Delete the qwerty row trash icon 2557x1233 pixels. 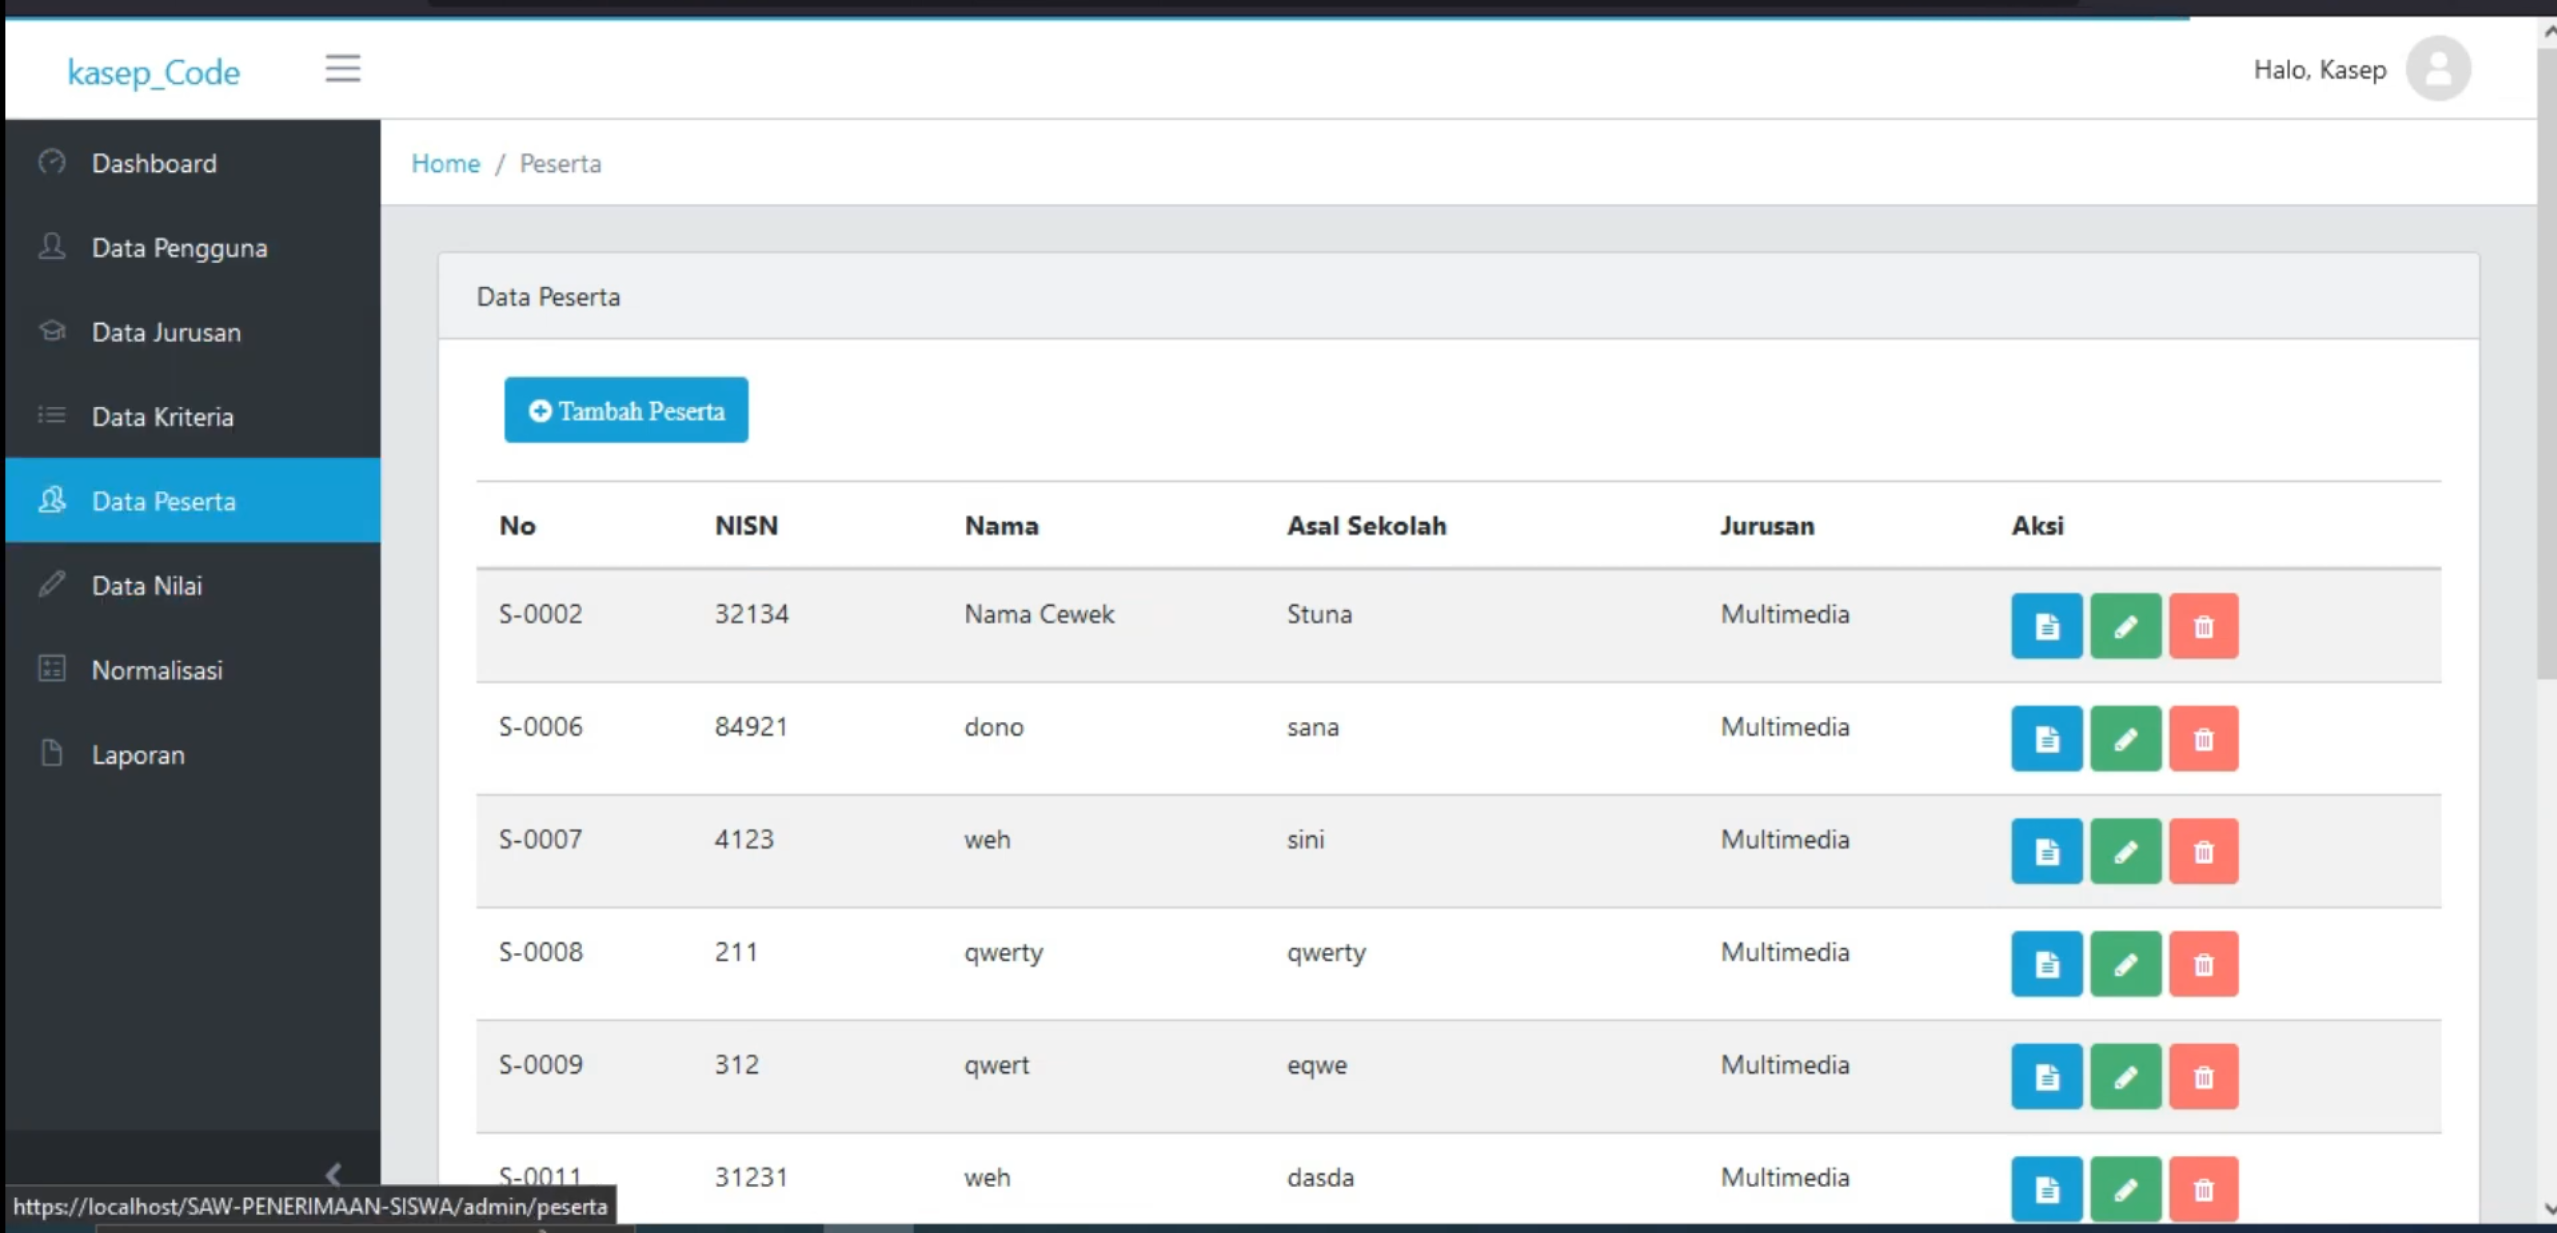pyautogui.click(x=2203, y=964)
